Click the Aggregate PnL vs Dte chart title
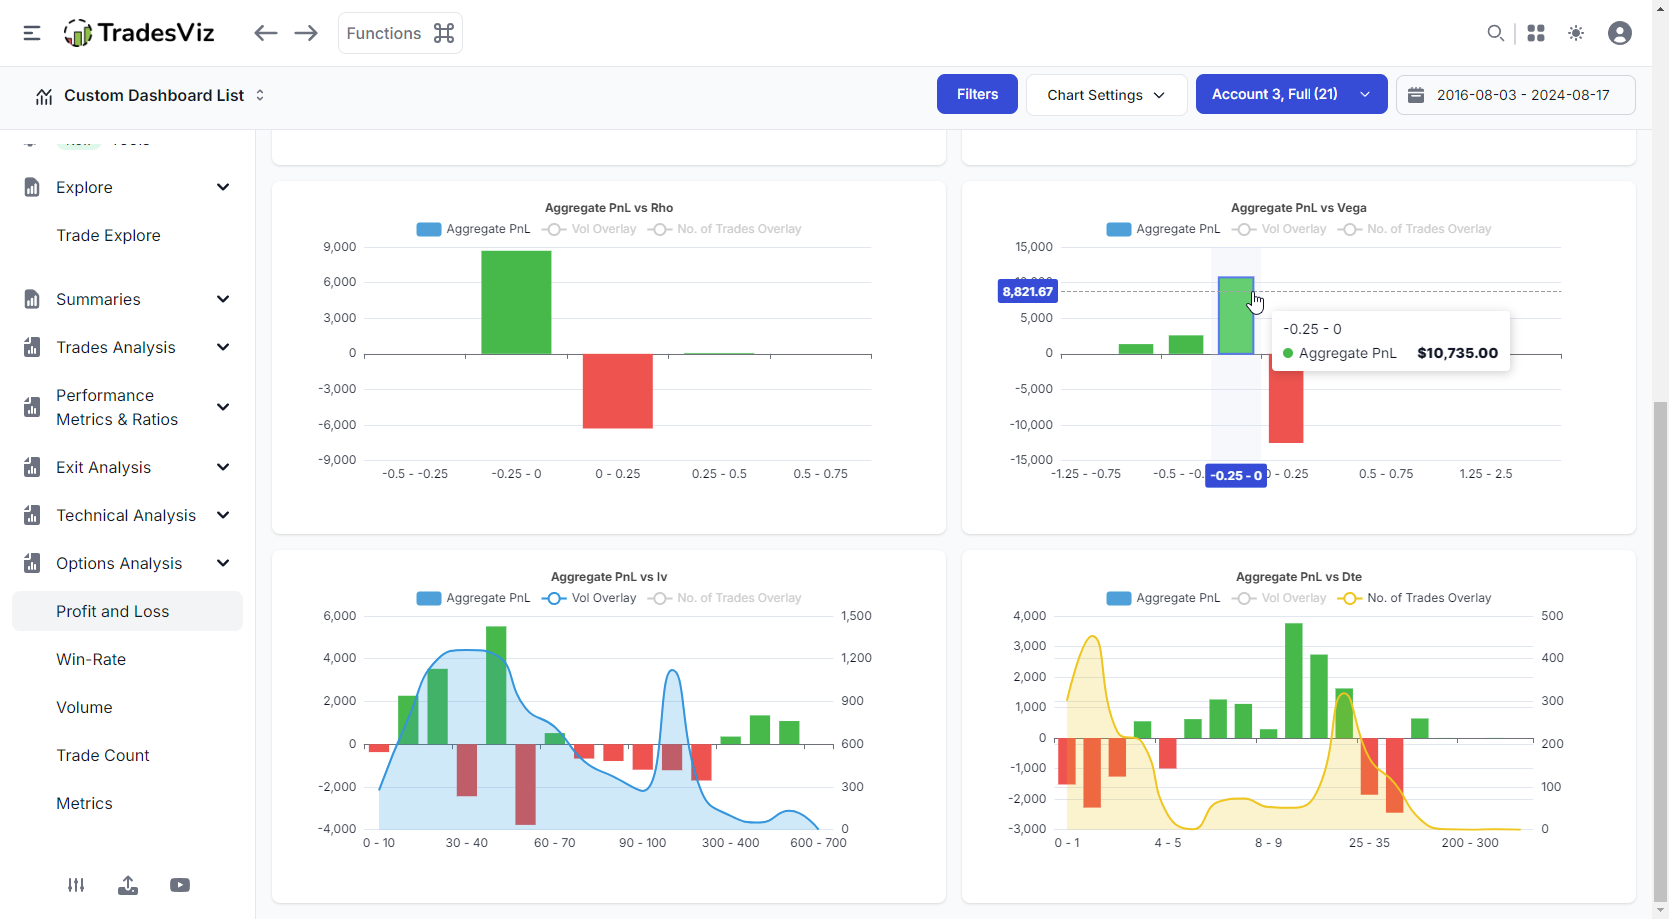The height and width of the screenshot is (919, 1669). pyautogui.click(x=1299, y=577)
